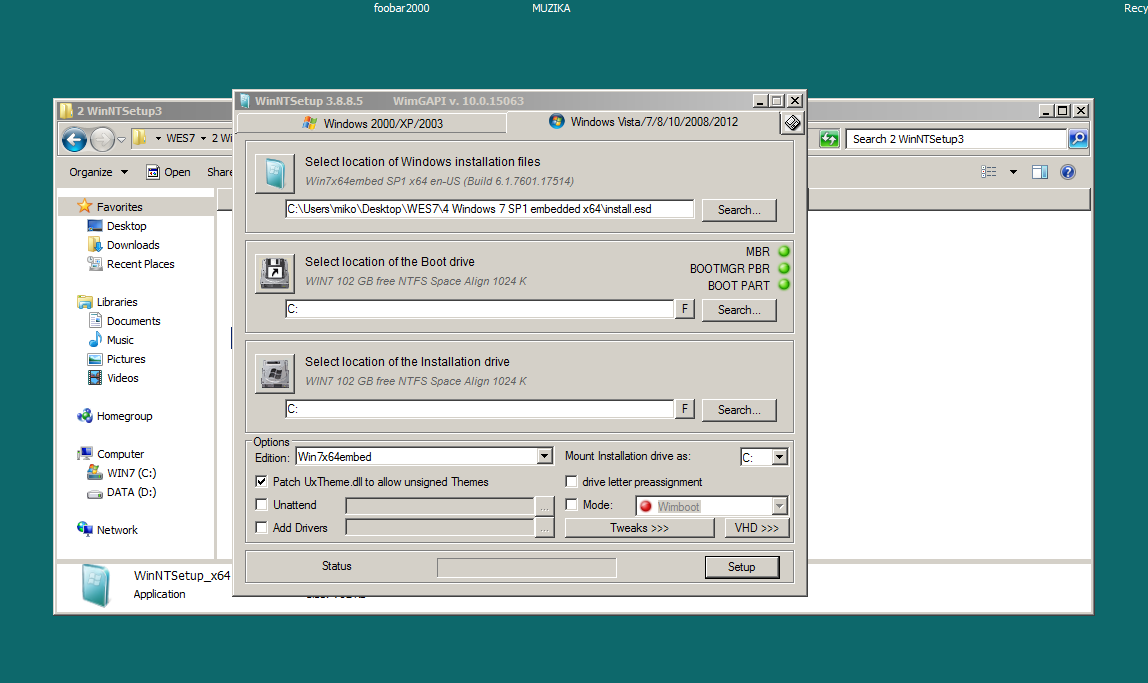Viewport: 1148px width, 683px height.
Task: Click the F format button for the Boot drive
Action: (685, 309)
